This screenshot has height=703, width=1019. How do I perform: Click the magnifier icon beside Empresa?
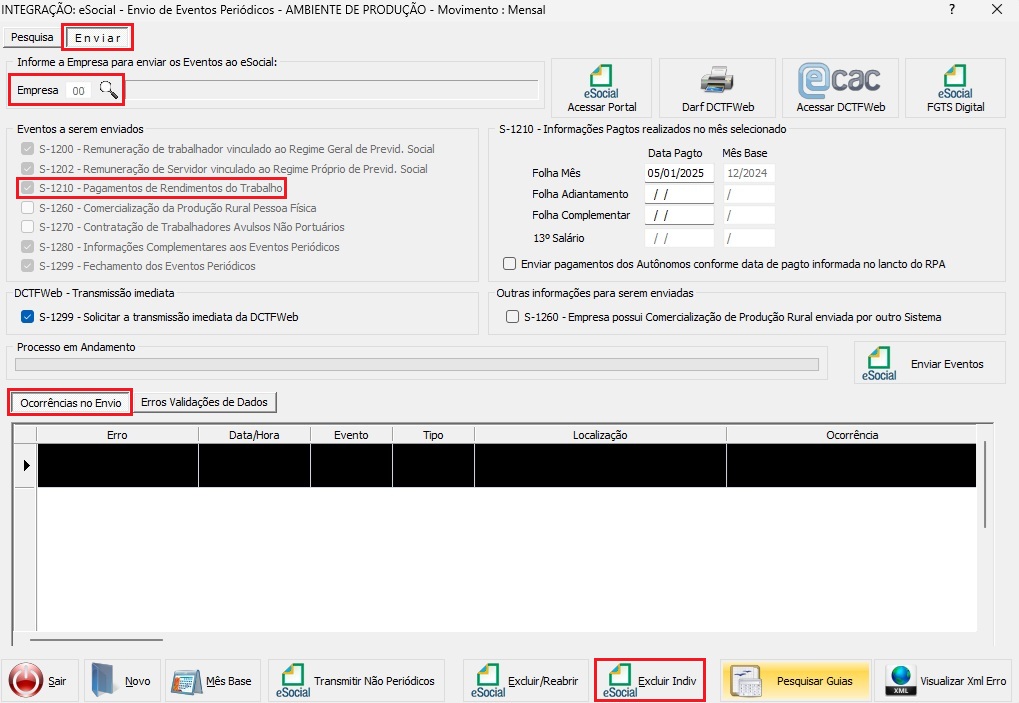108,90
